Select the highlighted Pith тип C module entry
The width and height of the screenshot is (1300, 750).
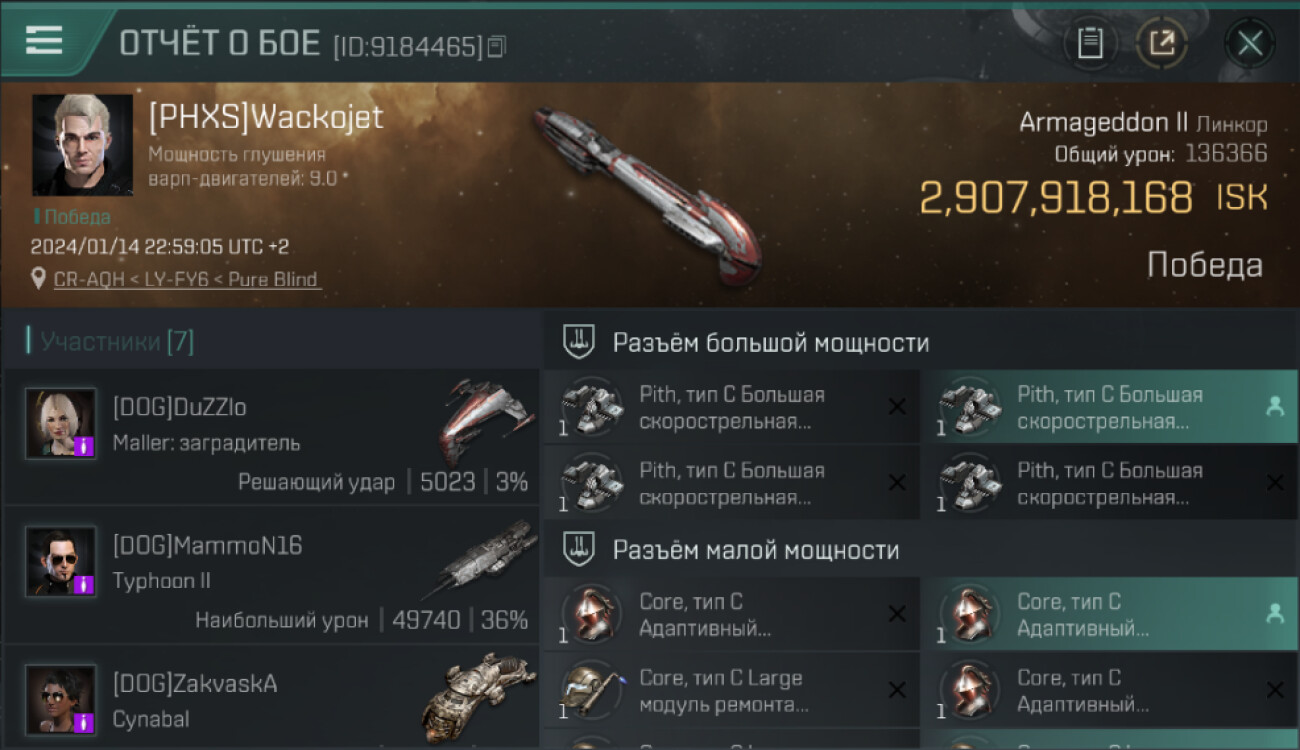pos(1109,407)
